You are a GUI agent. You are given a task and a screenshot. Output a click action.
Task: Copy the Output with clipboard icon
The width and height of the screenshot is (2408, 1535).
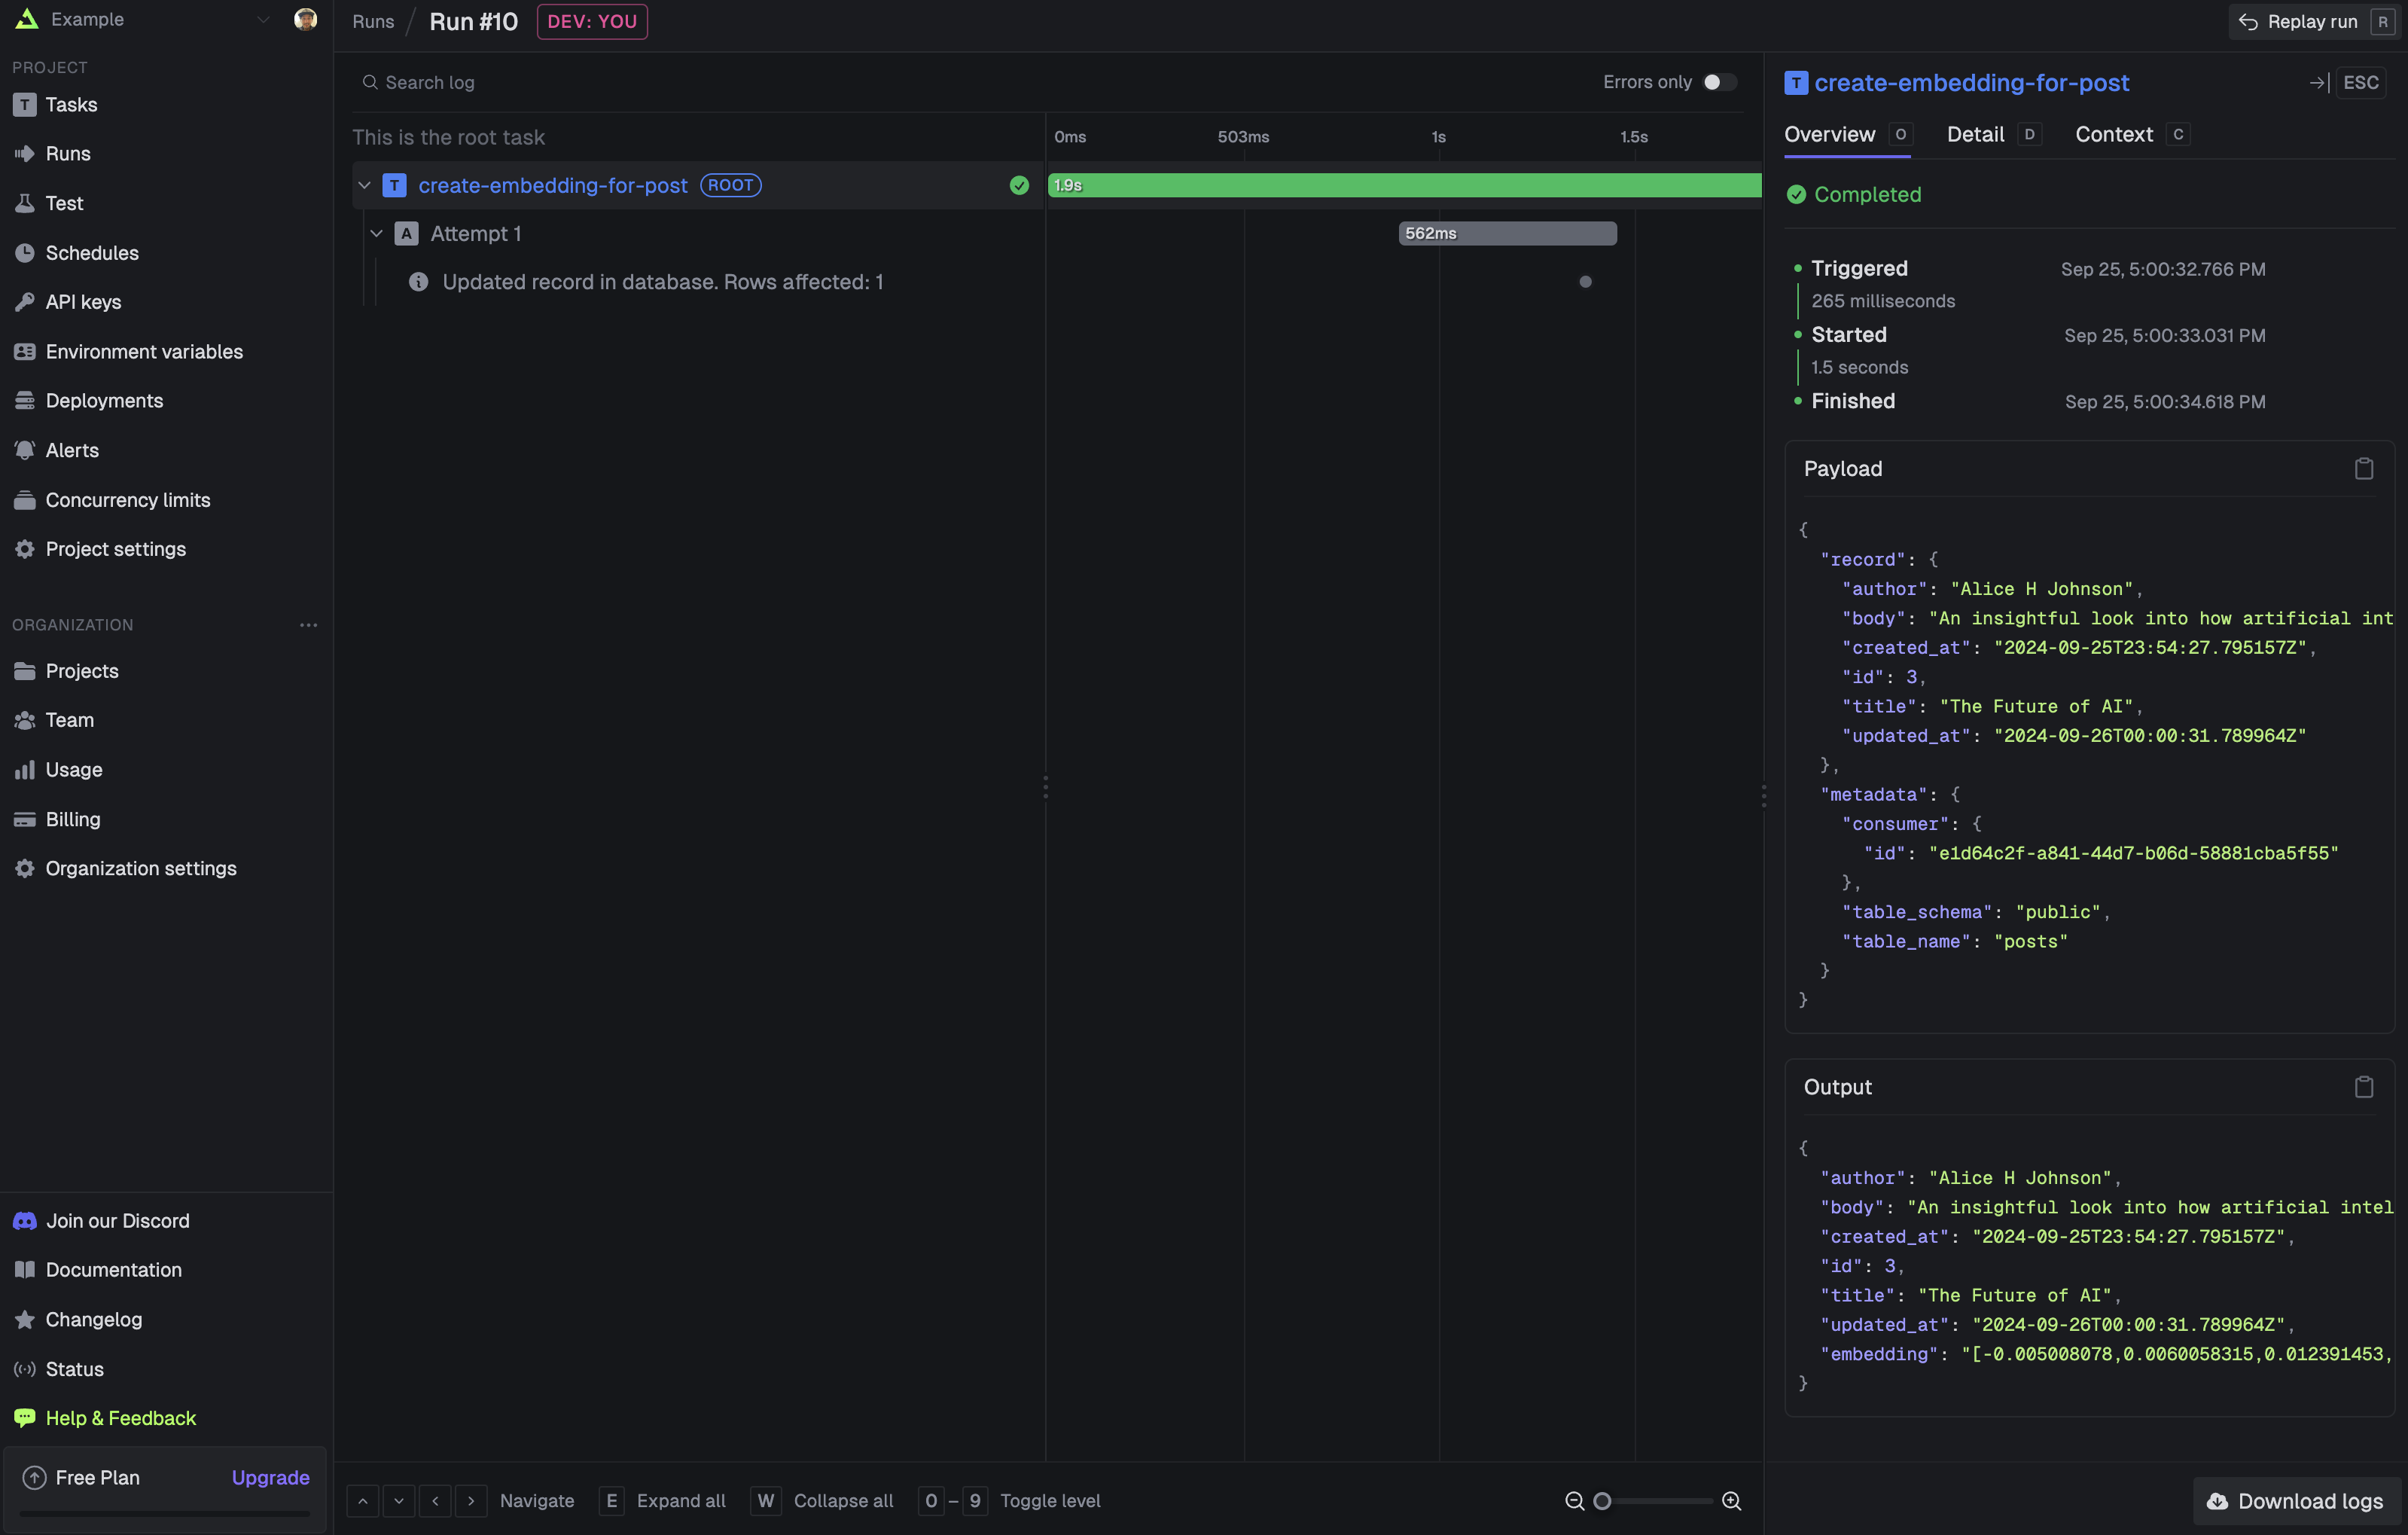pos(2363,1087)
